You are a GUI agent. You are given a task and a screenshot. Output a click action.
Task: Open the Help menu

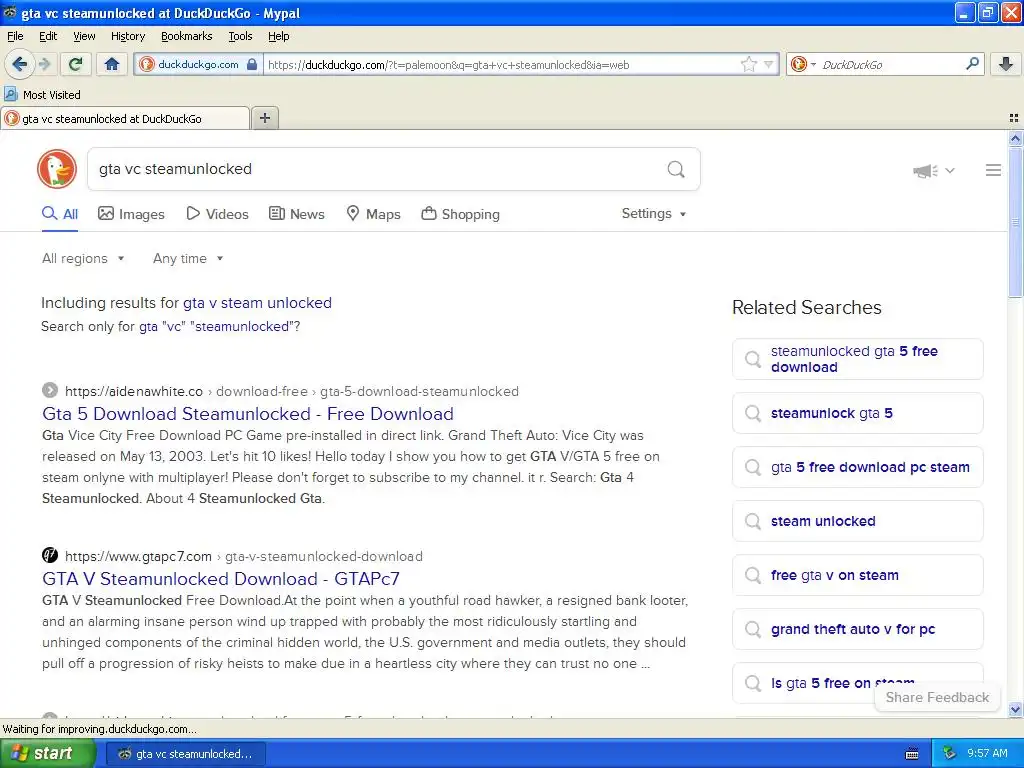(x=278, y=36)
